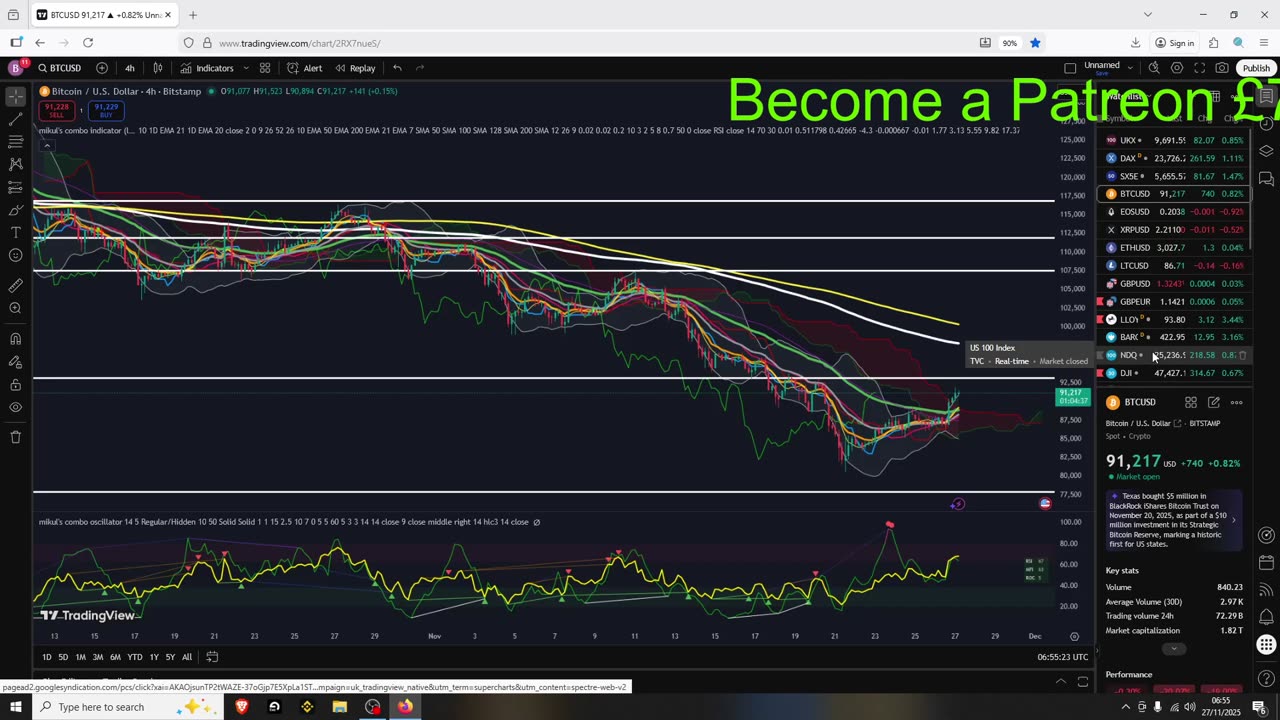This screenshot has height=720, width=1280.
Task: Select the zoom in tool
Action: (x=15, y=308)
